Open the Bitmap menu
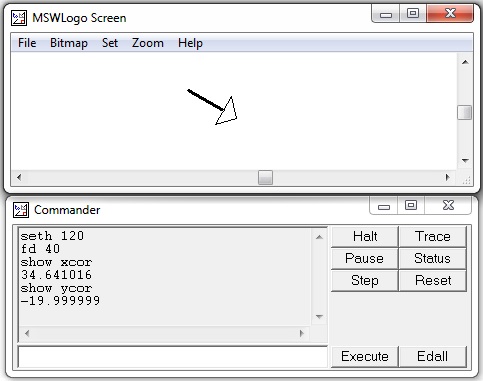 69,43
